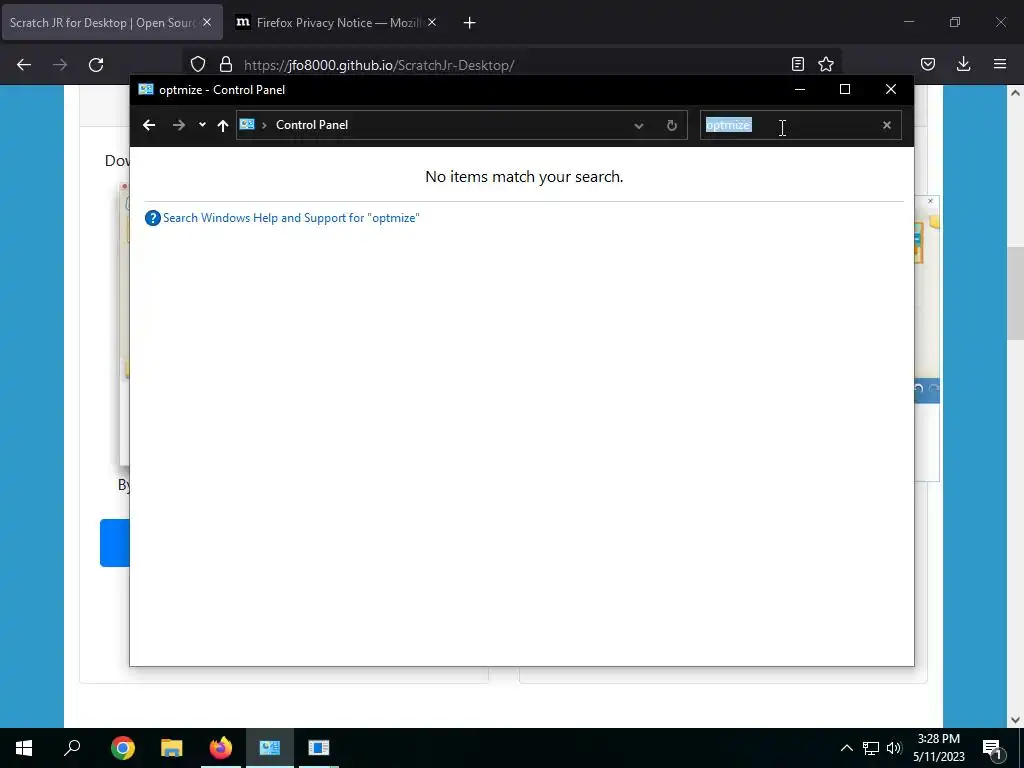Screen dimensions: 1024x768
Task: Open Save to Pocket in Firefox
Action: (x=927, y=64)
